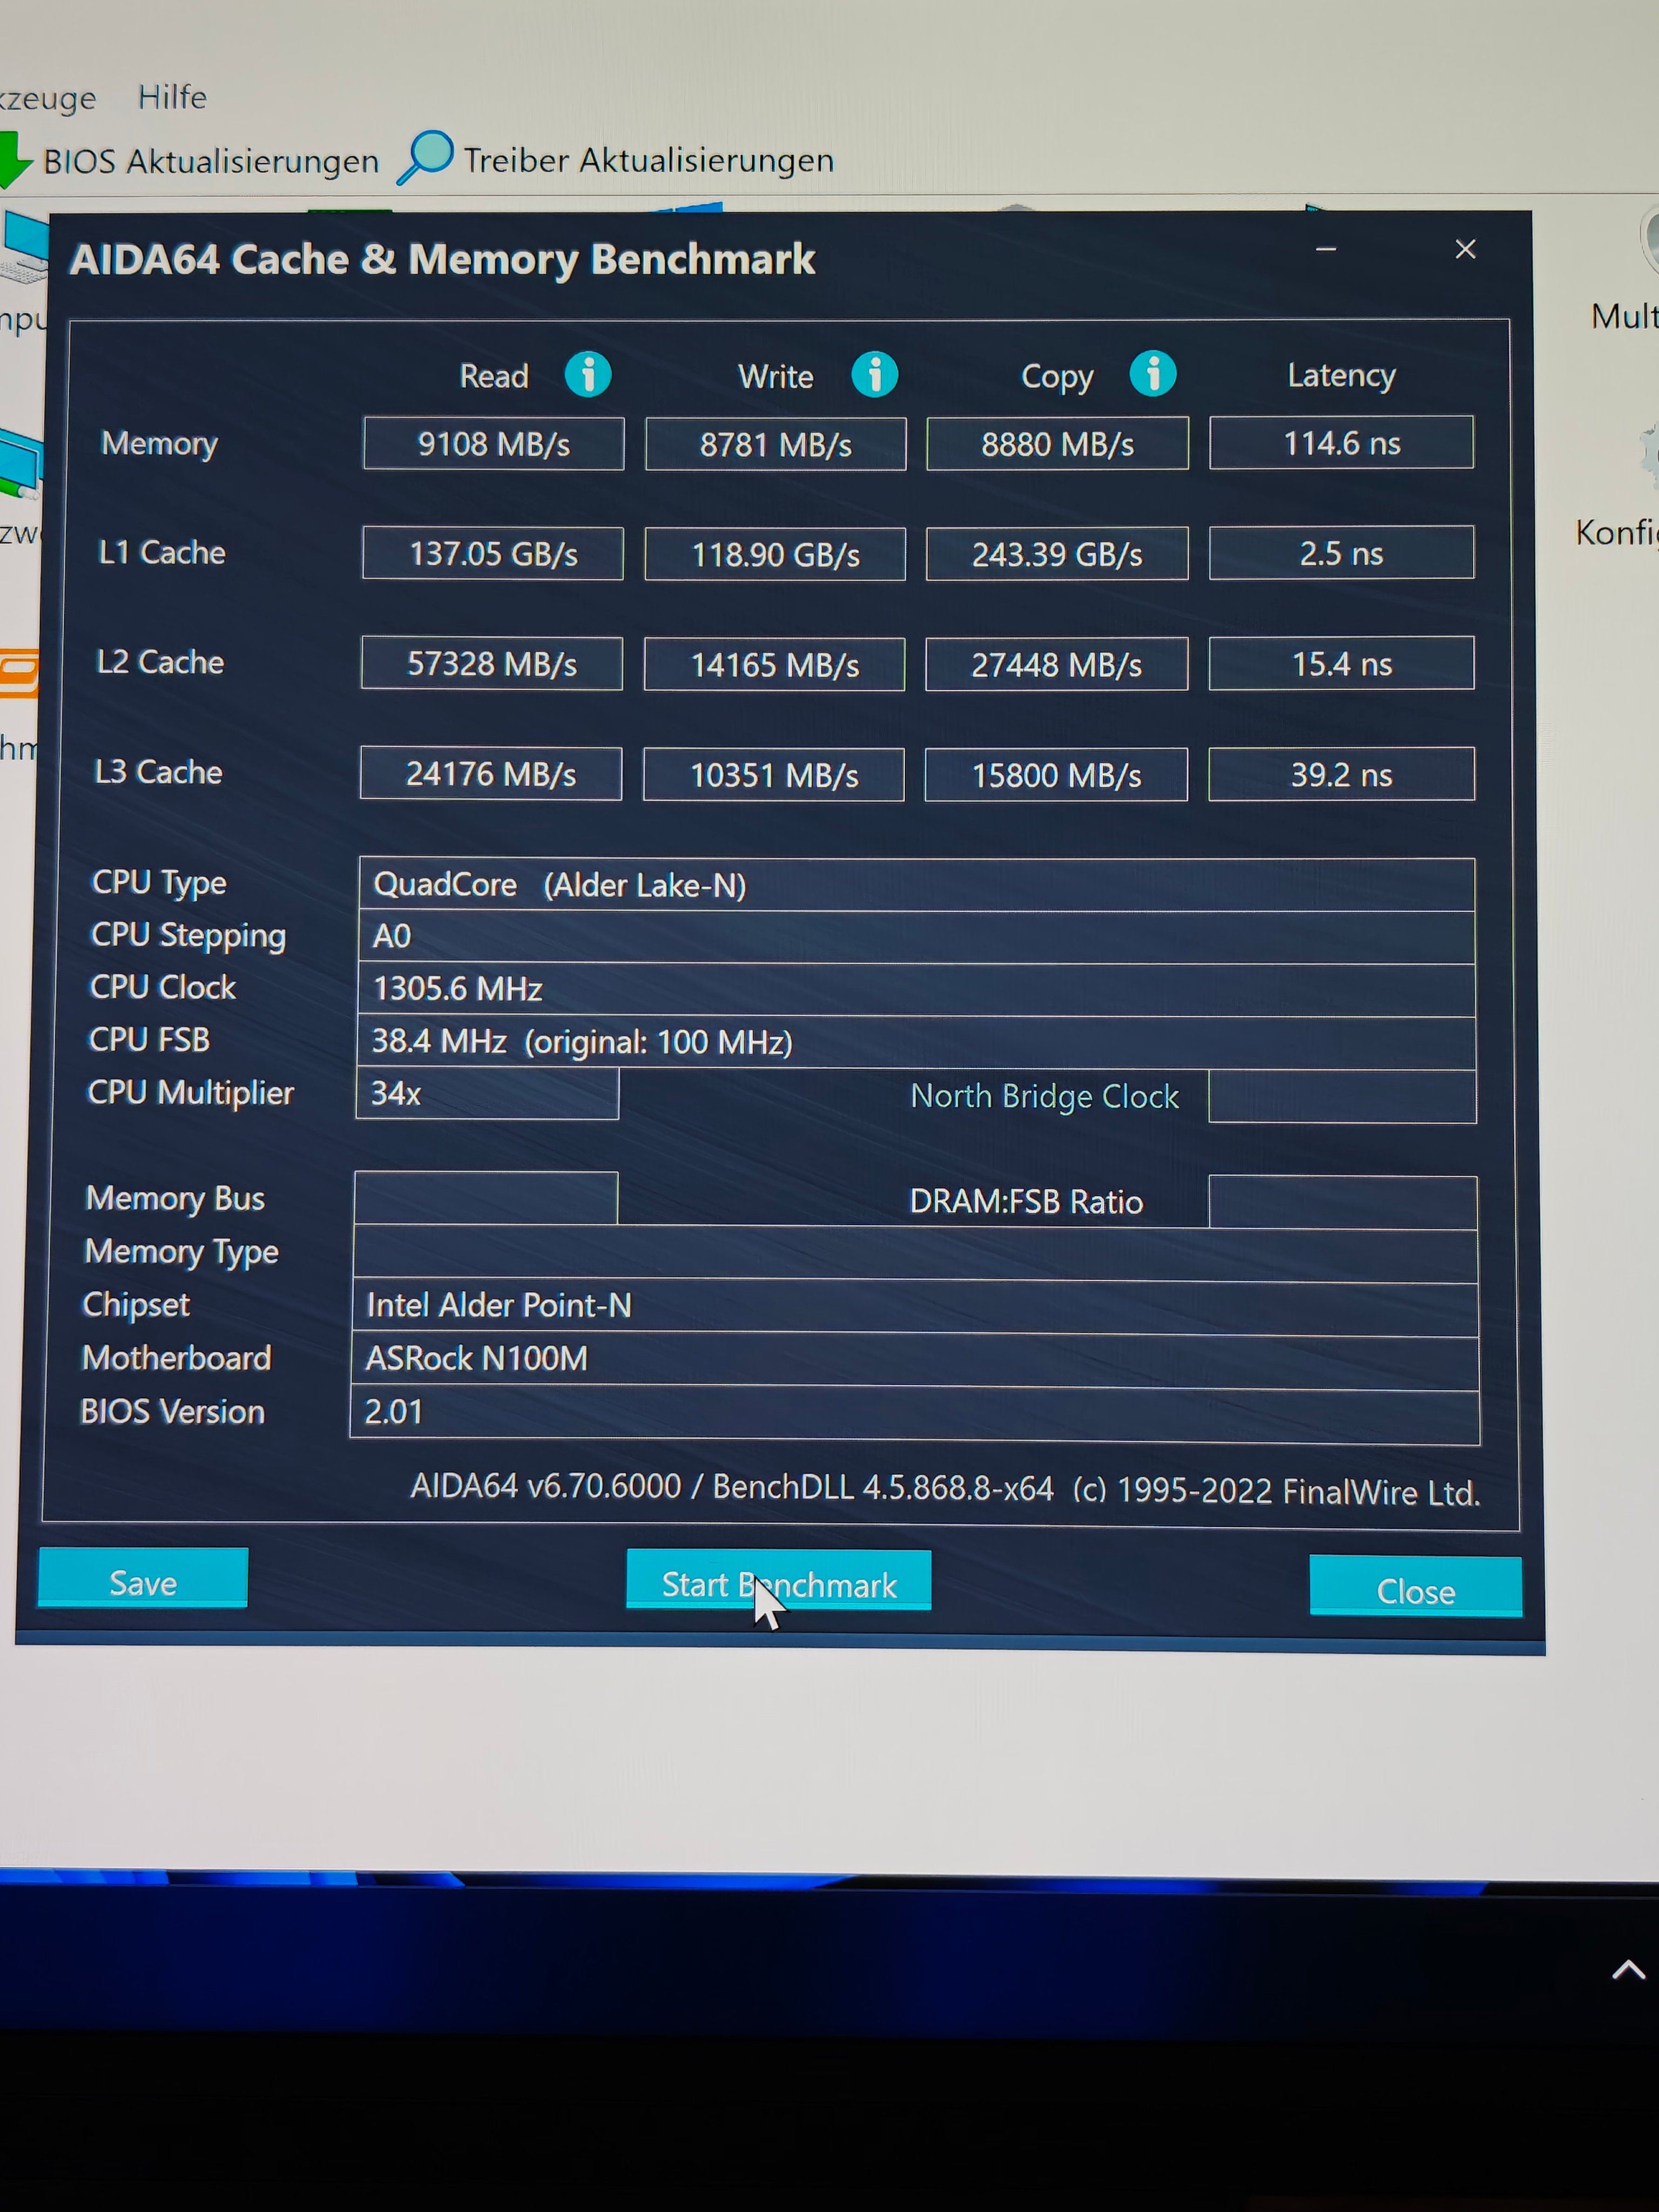Select the L1 Cache Copy result field

pyautogui.click(x=1056, y=554)
